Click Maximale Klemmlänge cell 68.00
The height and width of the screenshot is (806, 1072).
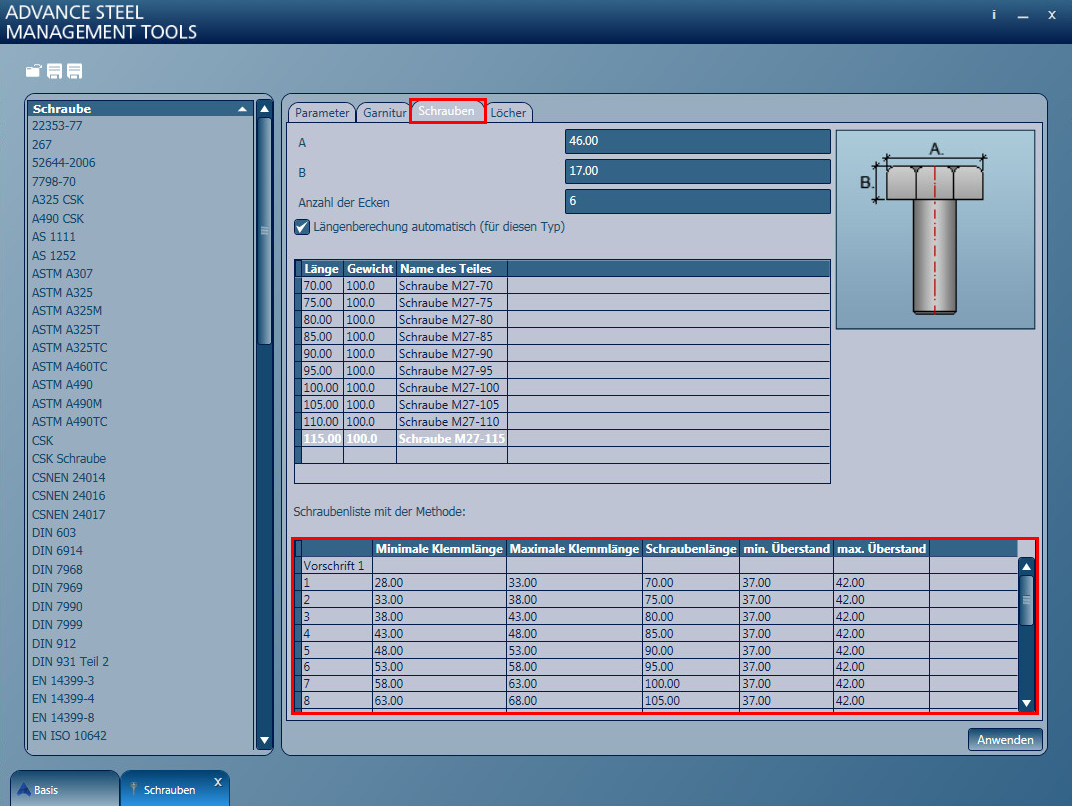point(574,701)
